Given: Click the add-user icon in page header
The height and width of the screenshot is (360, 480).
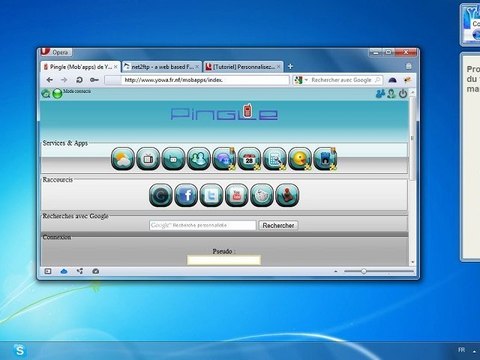Looking at the screenshot, I should pos(380,94).
